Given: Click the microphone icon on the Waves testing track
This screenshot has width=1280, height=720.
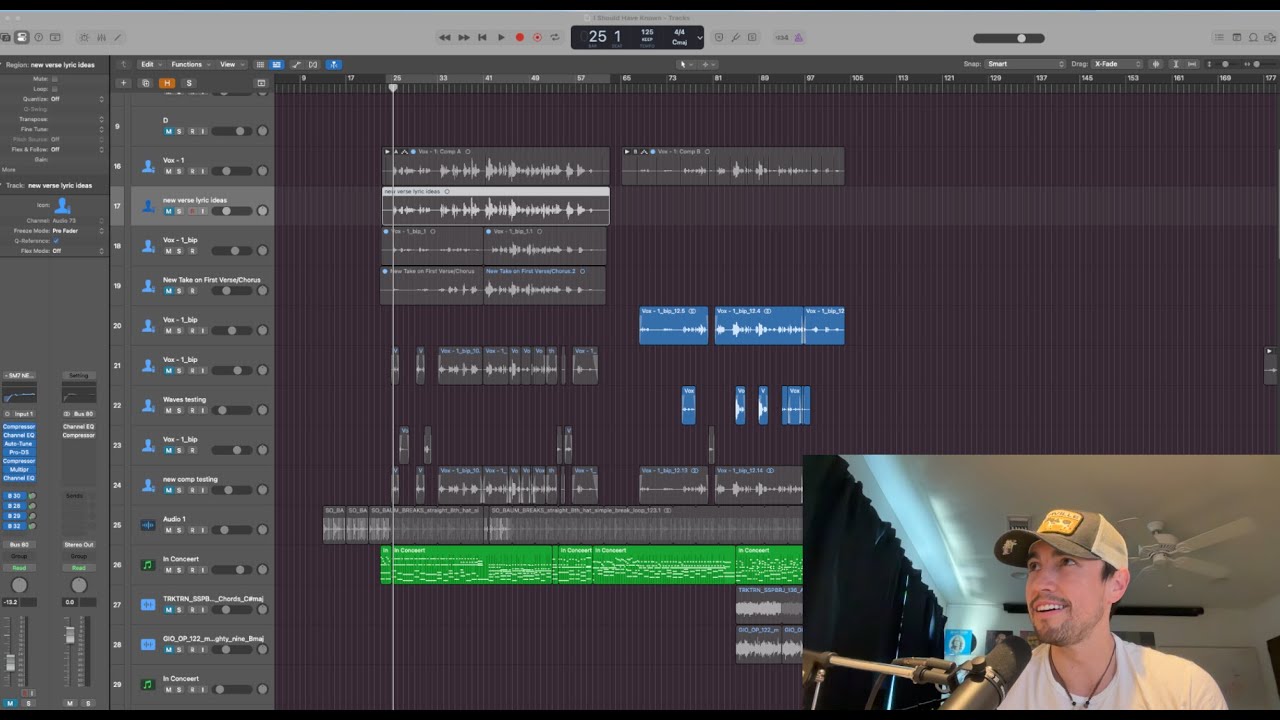Looking at the screenshot, I should (x=148, y=405).
